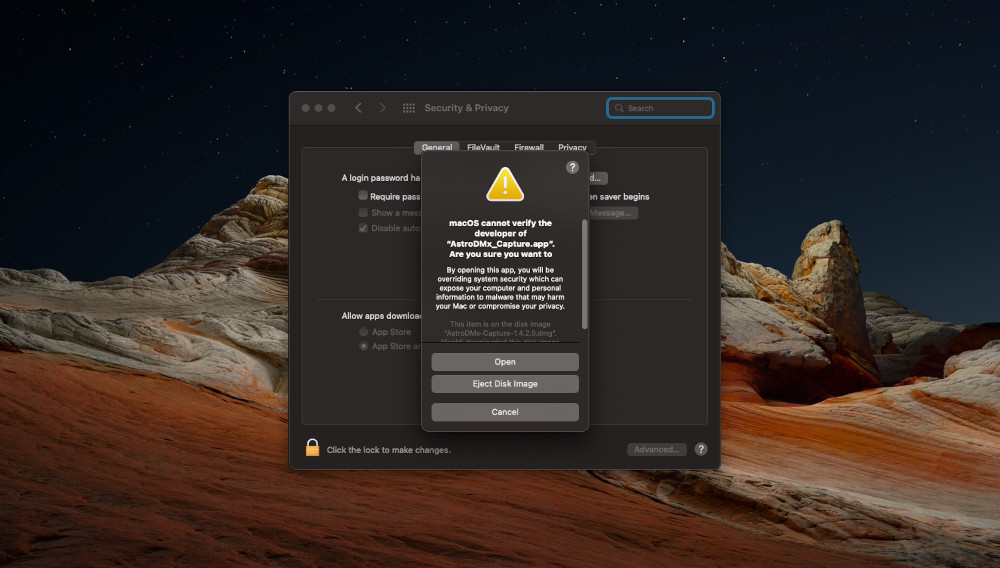The width and height of the screenshot is (1000, 568).
Task: Select App Store and identified developers option
Action: coord(364,346)
